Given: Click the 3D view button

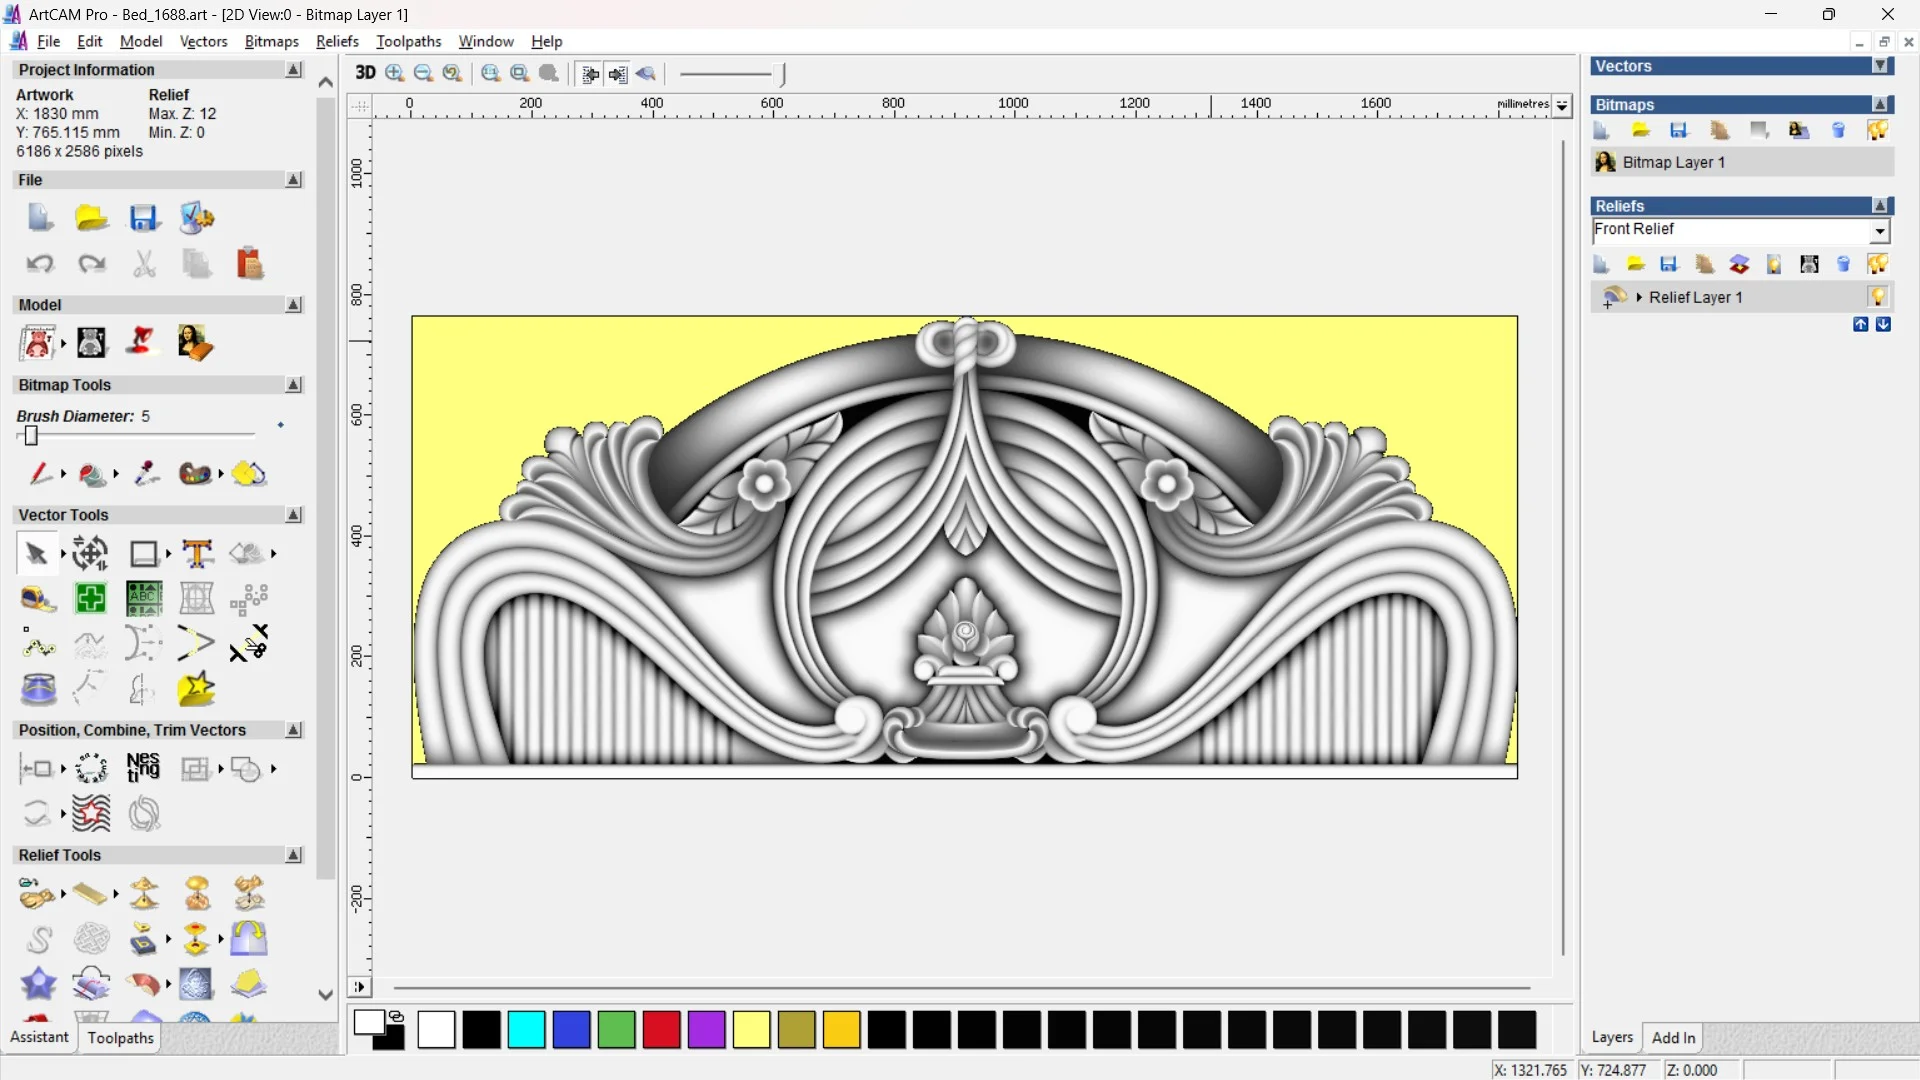Looking at the screenshot, I should (365, 73).
